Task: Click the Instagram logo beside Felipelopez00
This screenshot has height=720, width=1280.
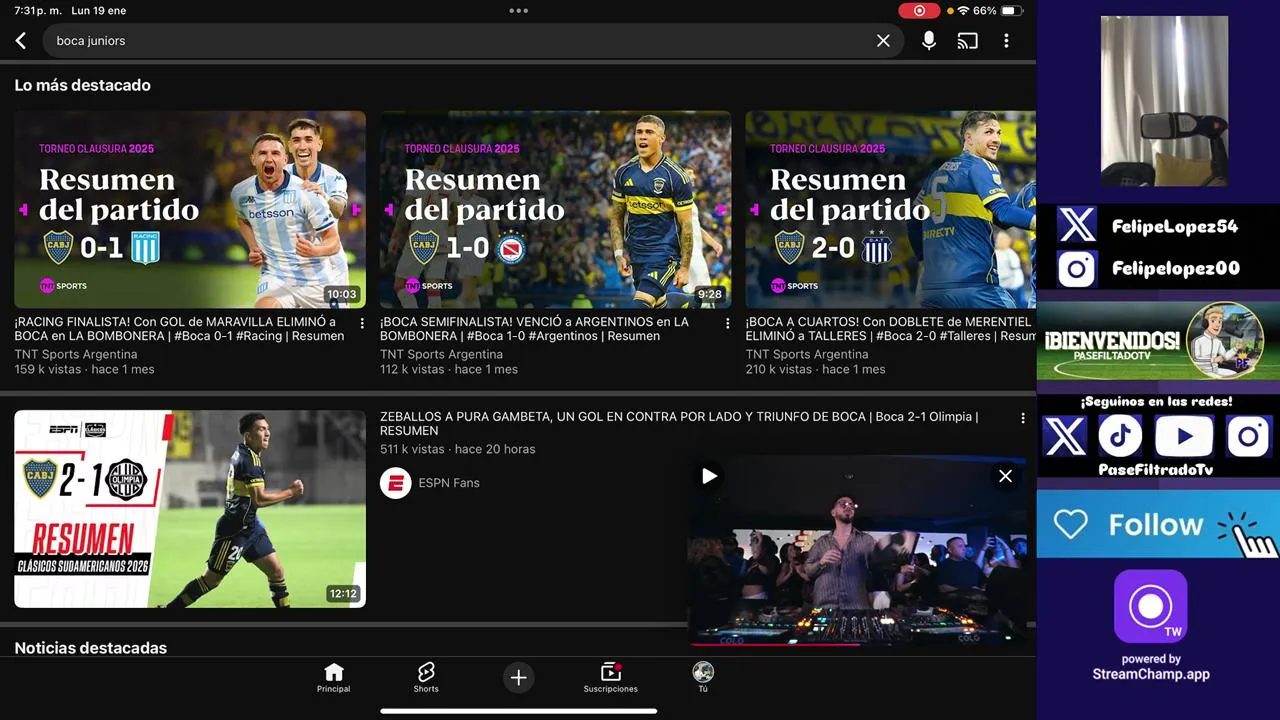Action: (1077, 269)
